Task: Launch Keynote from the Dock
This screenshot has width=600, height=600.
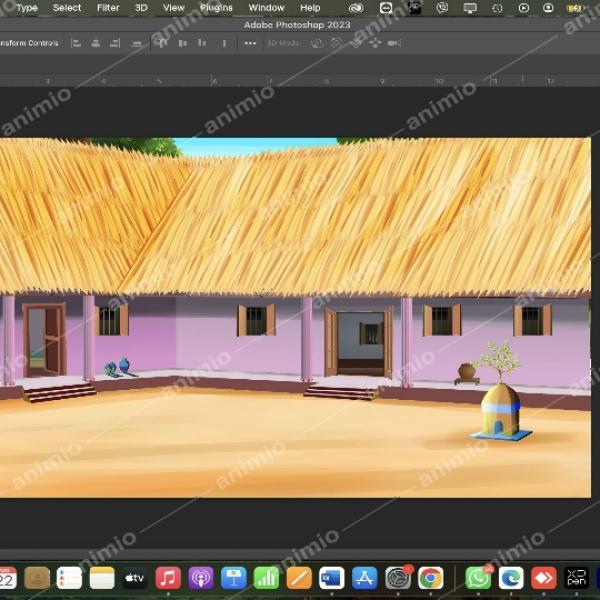Action: click(233, 578)
